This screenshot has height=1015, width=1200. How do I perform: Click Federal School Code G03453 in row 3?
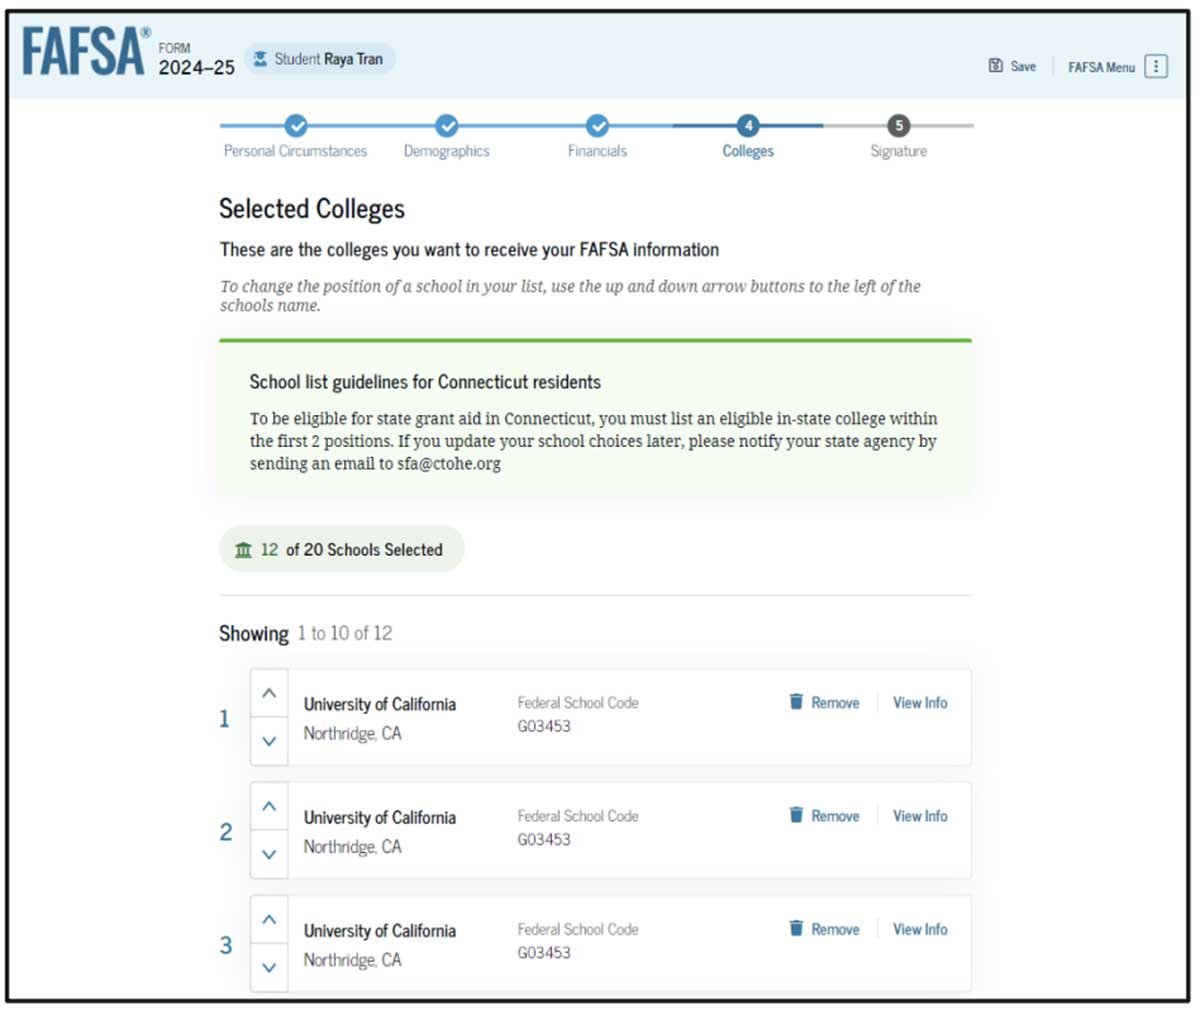coord(578,940)
